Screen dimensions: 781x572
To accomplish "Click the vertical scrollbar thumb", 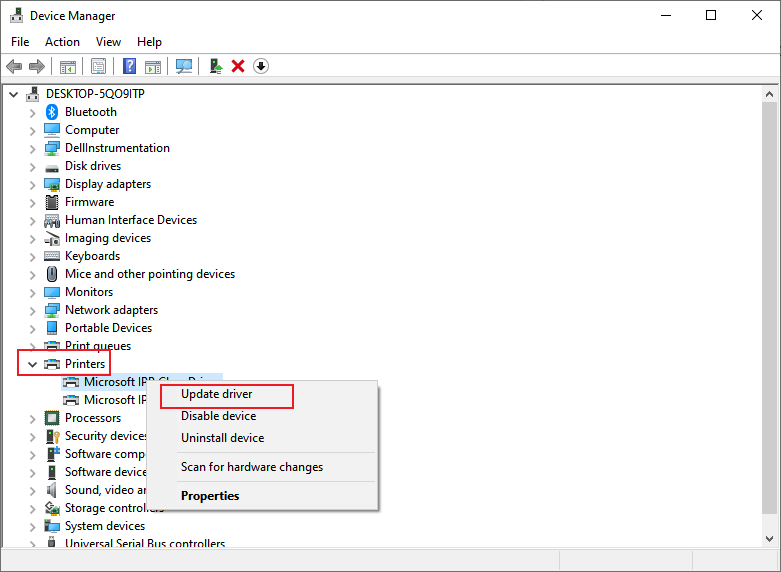I will pyautogui.click(x=769, y=307).
